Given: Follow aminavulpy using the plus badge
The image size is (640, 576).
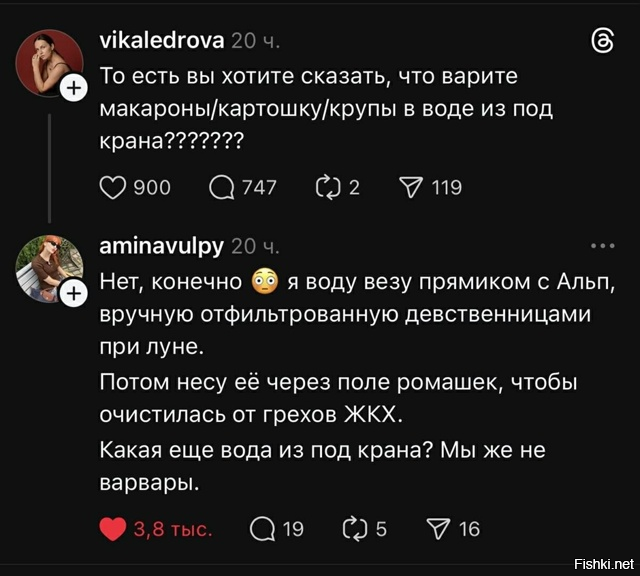Looking at the screenshot, I should click(x=73, y=293).
